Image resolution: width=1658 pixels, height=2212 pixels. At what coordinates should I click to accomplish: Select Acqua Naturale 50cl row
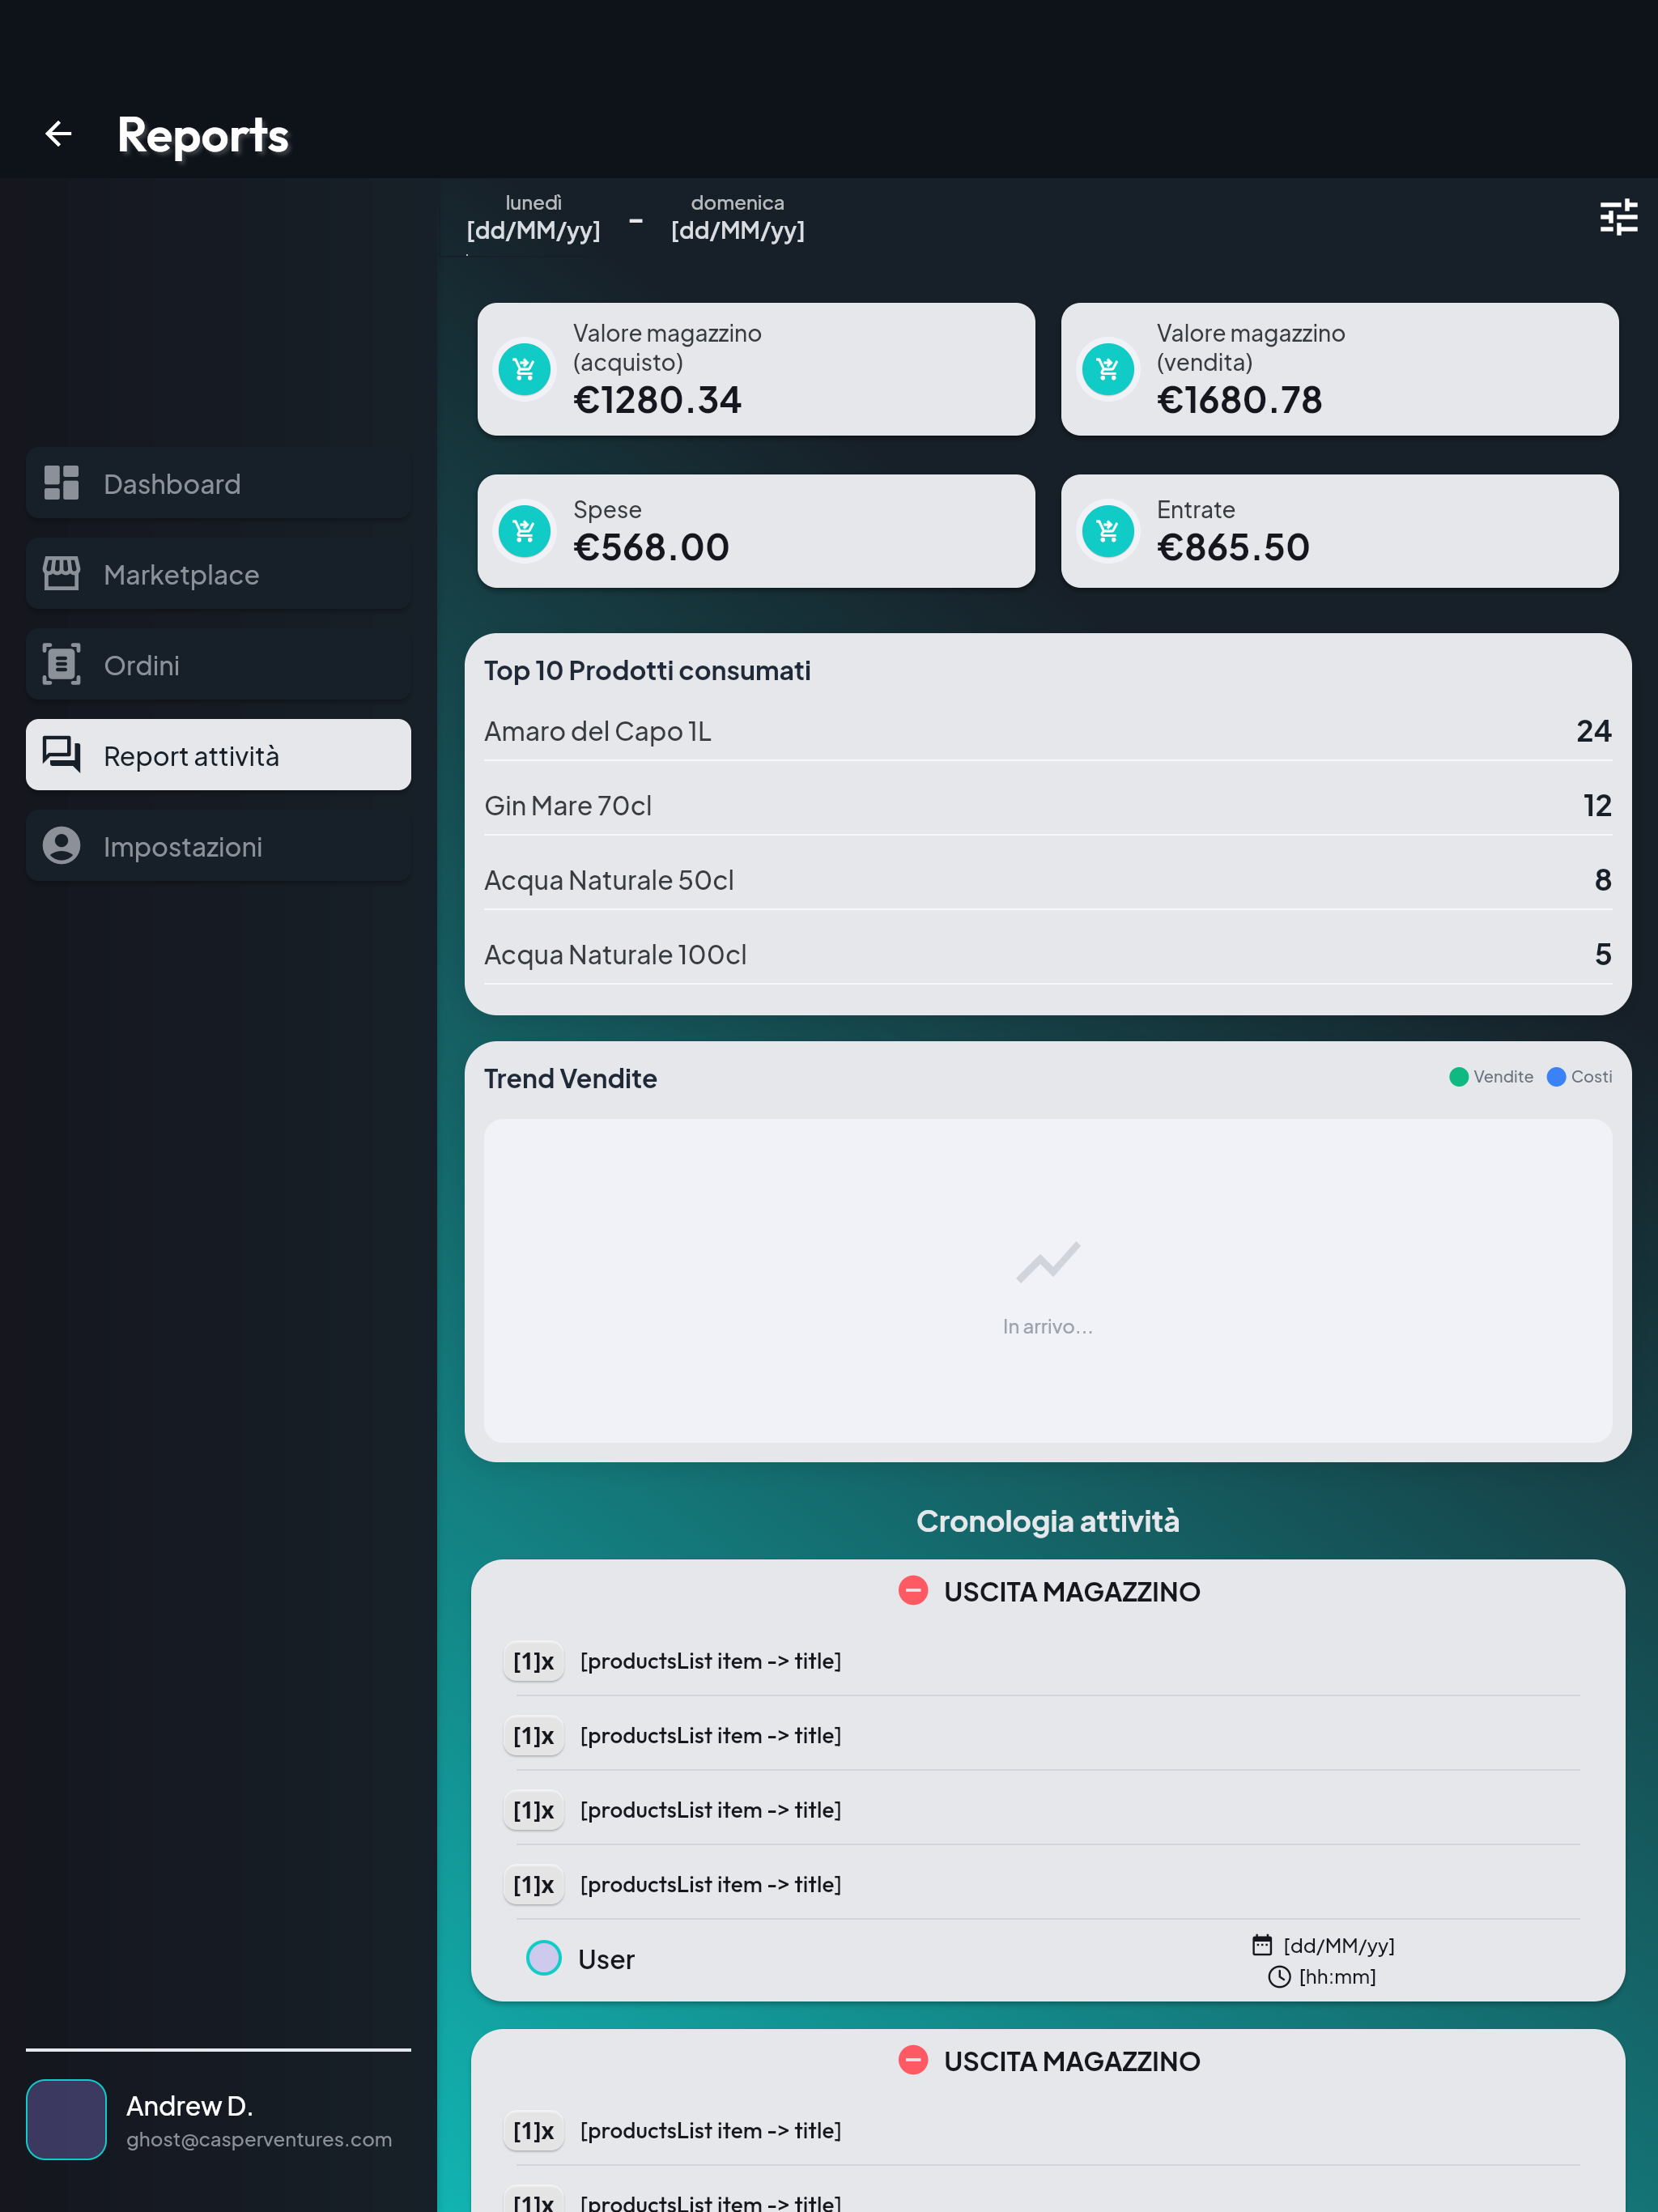pyautogui.click(x=1048, y=881)
